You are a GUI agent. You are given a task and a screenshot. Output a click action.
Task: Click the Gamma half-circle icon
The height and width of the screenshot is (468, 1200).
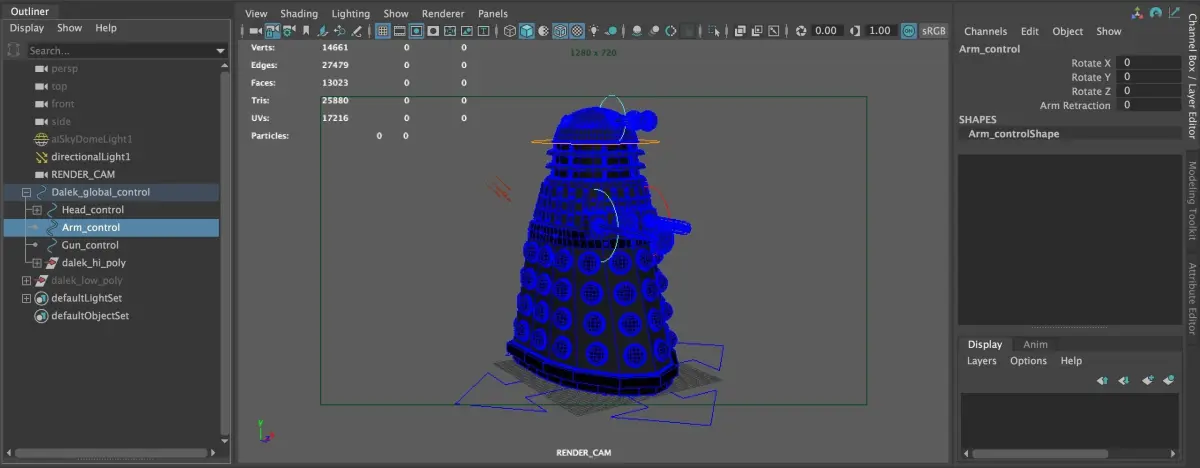[855, 31]
